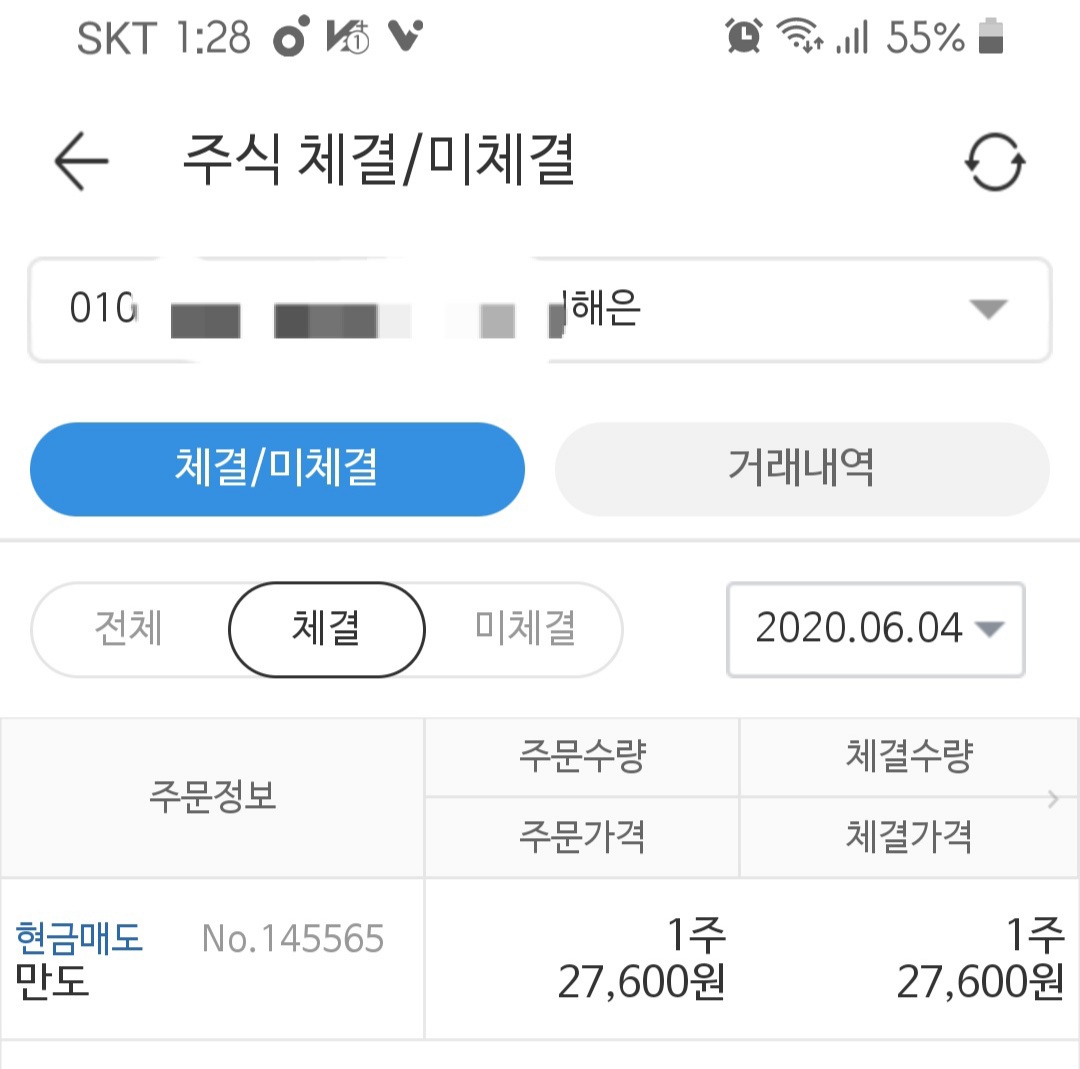This screenshot has width=1080, height=1069.
Task: Open the account selector dropdown arrow
Action: (x=988, y=310)
